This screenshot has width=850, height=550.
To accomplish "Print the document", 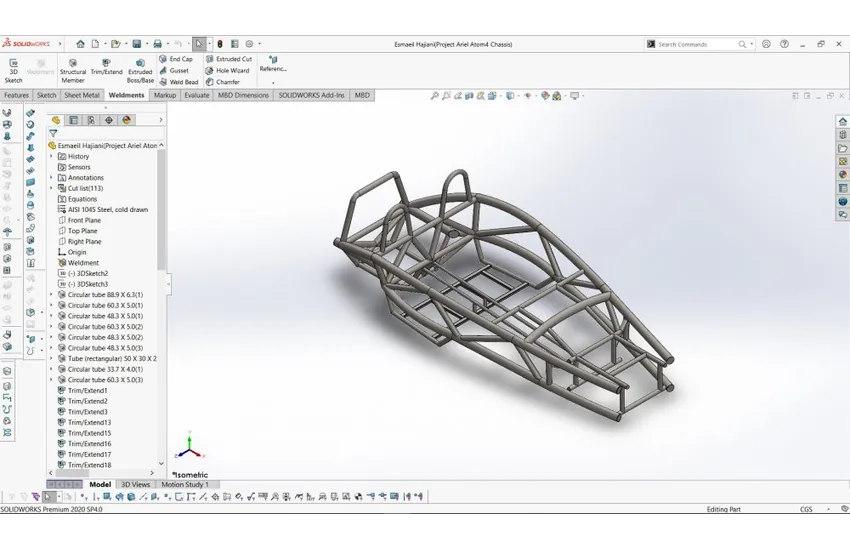I will 157,44.
